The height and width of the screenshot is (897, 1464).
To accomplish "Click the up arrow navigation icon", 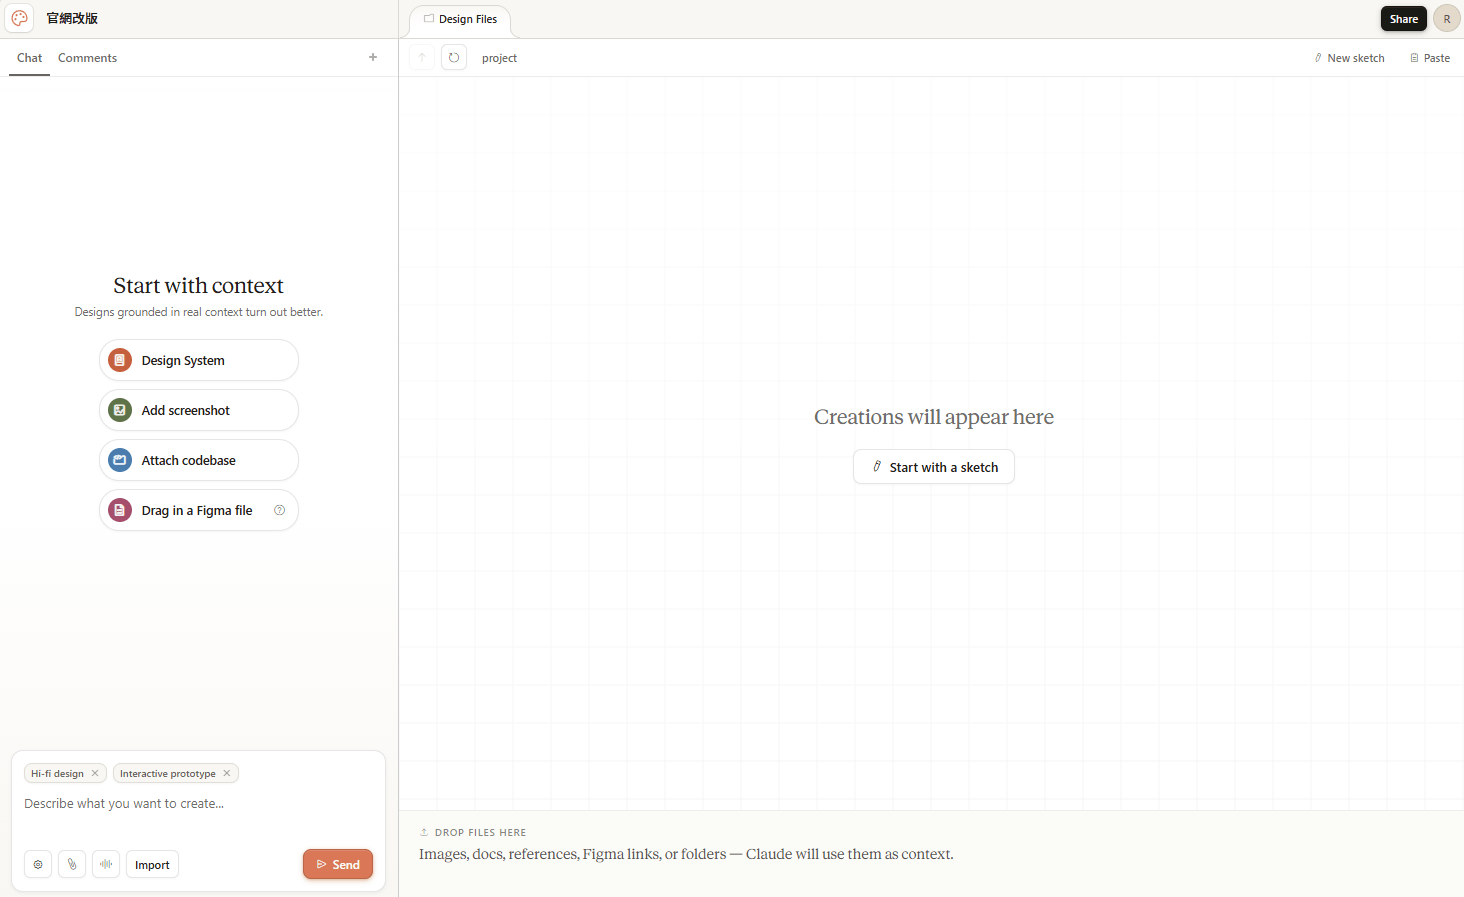I will (x=422, y=58).
